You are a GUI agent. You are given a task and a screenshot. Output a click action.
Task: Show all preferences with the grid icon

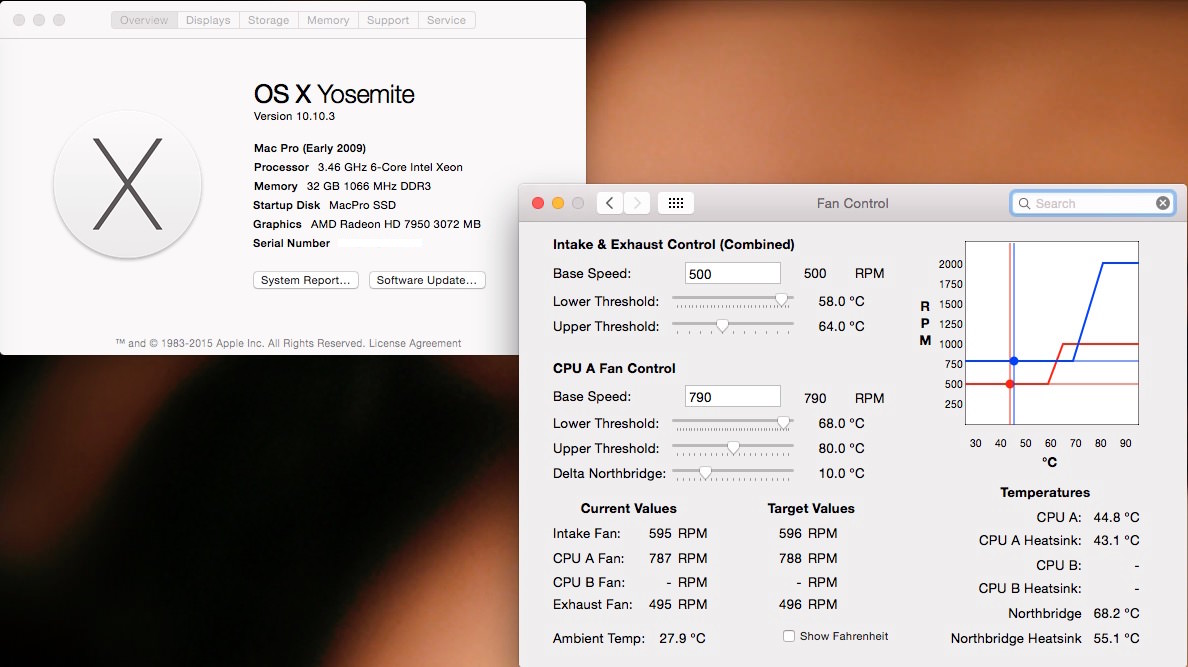676,203
